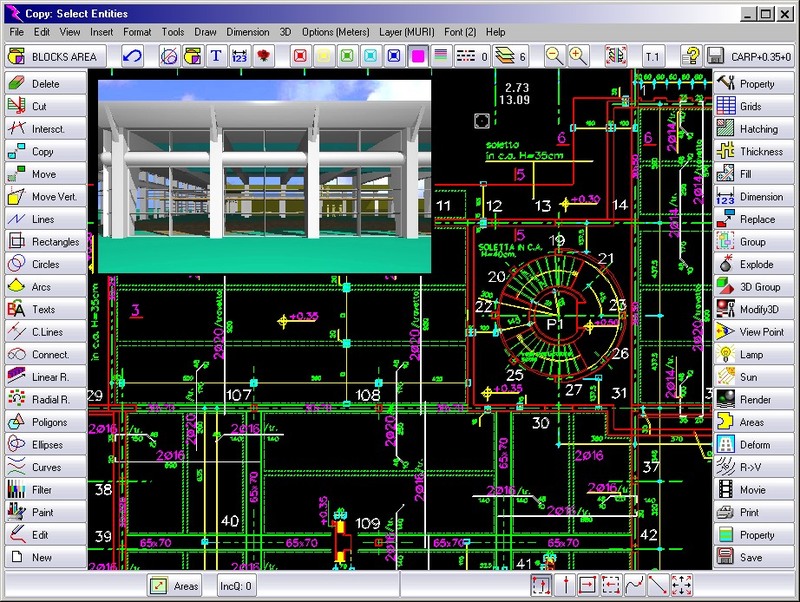Select the four-arrows select all icon
The image size is (800, 602).
point(682,585)
